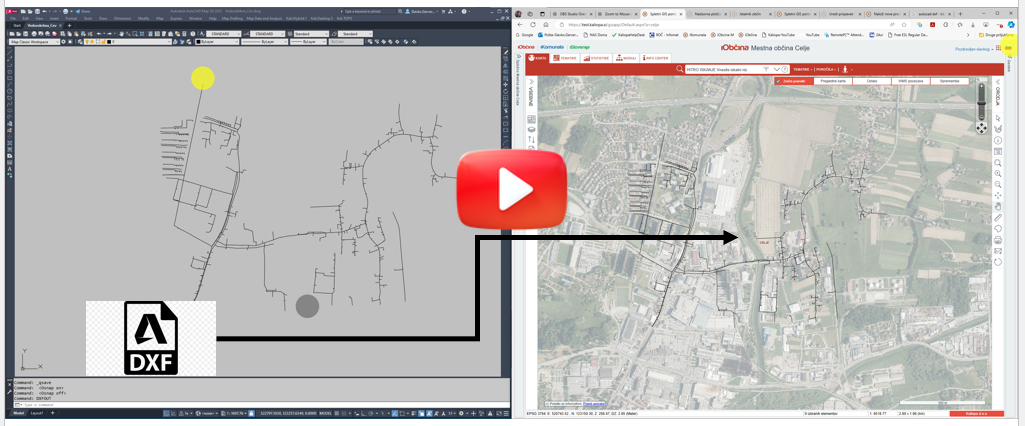Switch to the AutoCAD Model tab
The width and height of the screenshot is (1025, 426).
tap(17, 412)
